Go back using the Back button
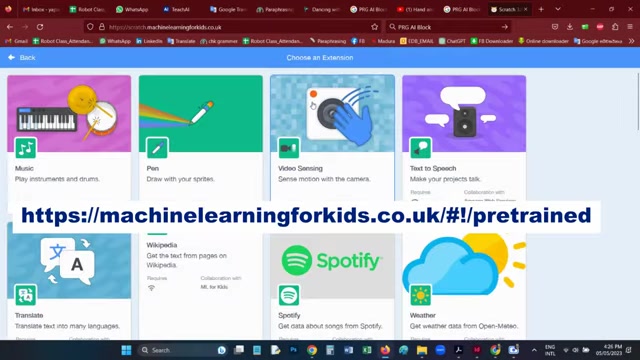The height and width of the screenshot is (360, 640). point(22,58)
